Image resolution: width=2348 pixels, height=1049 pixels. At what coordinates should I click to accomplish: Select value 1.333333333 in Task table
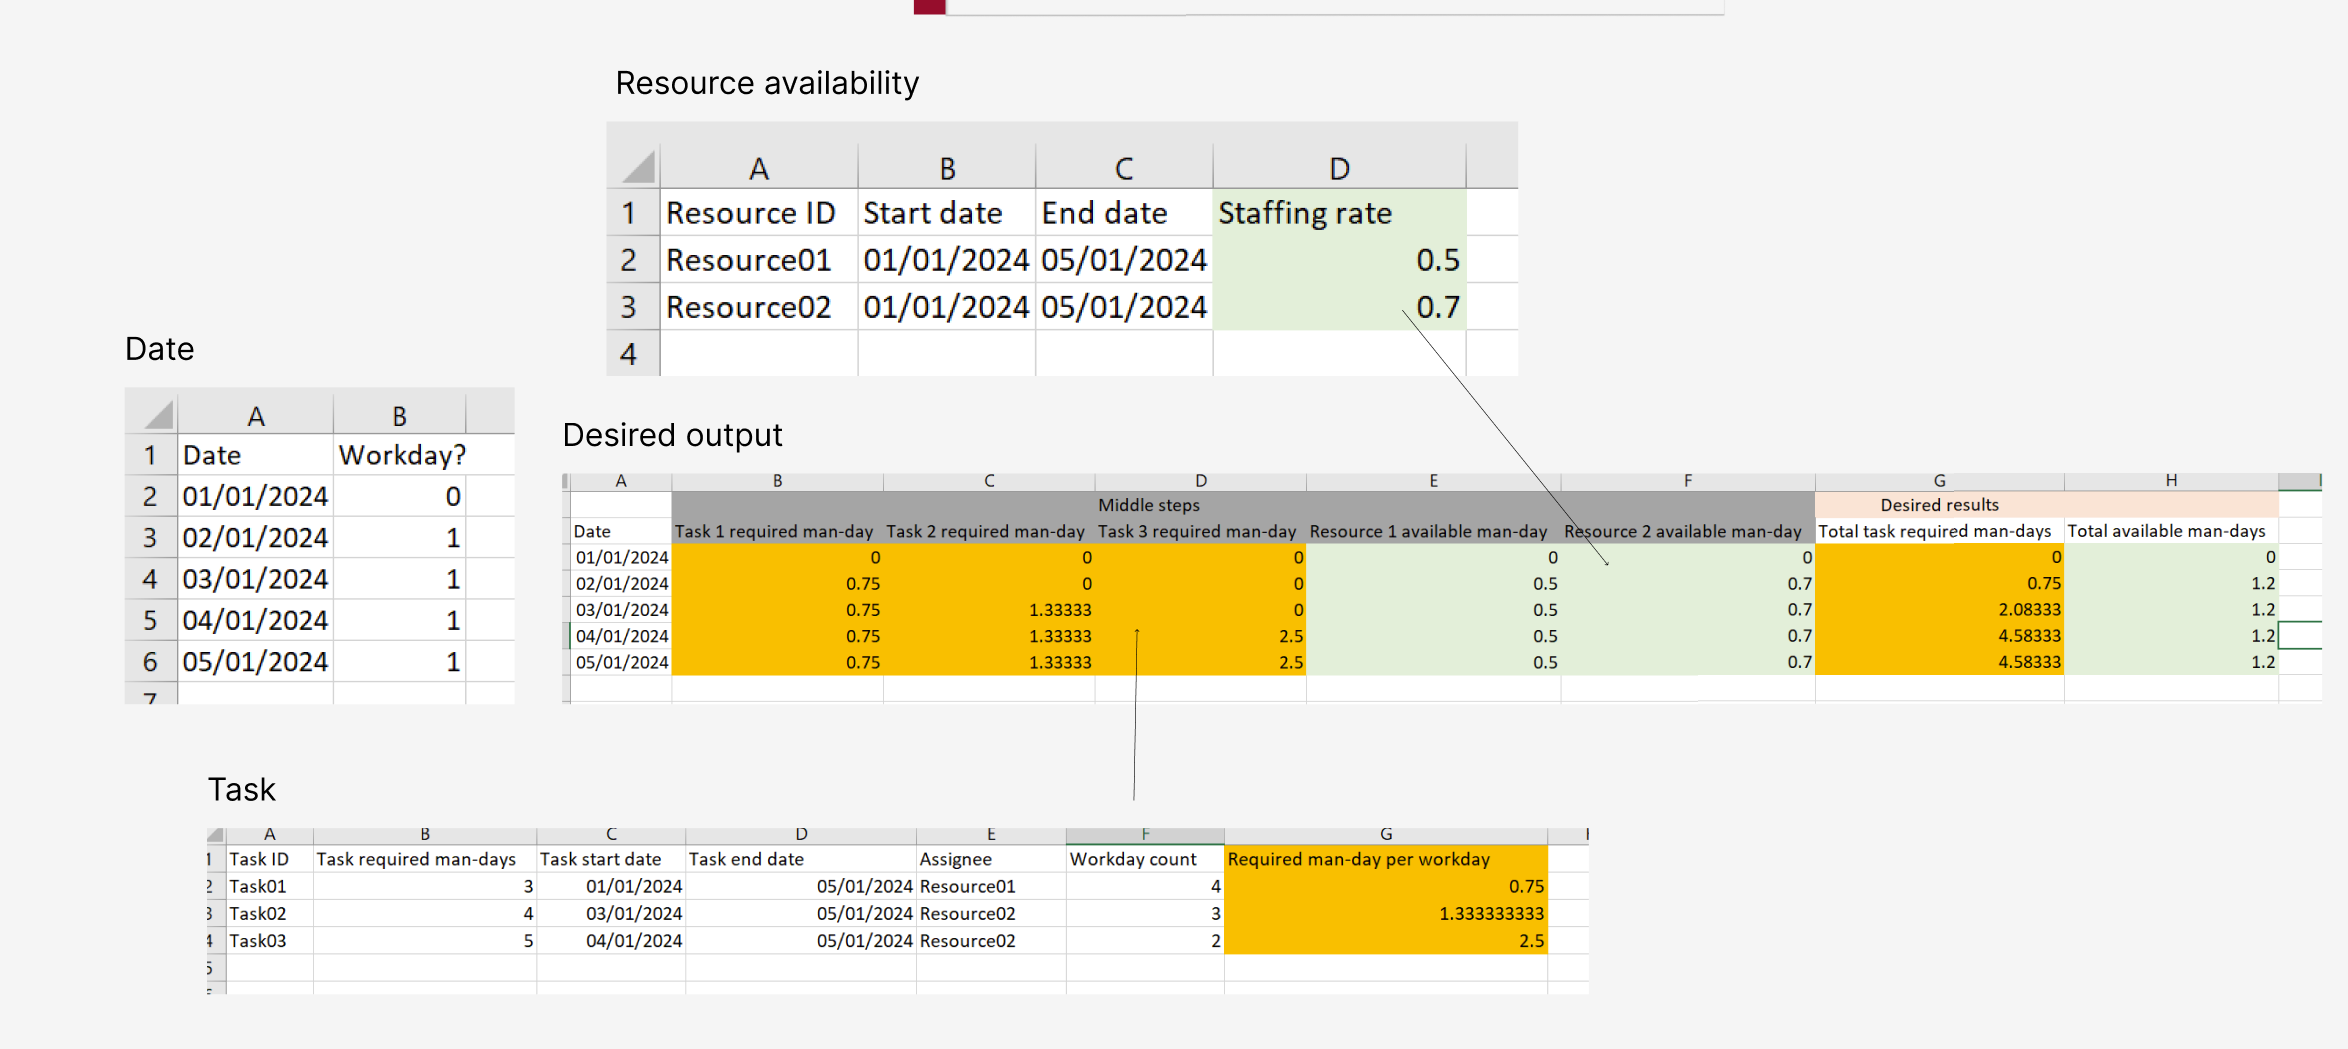(x=1385, y=913)
